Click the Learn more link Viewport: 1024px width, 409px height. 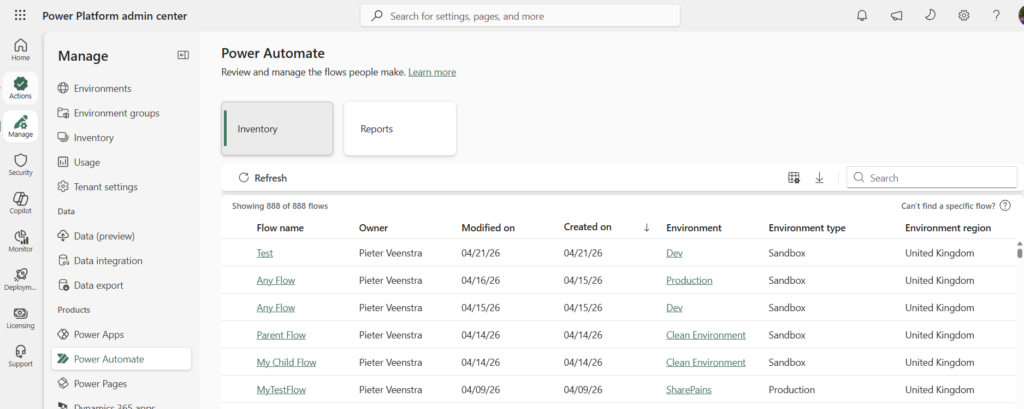coord(432,72)
